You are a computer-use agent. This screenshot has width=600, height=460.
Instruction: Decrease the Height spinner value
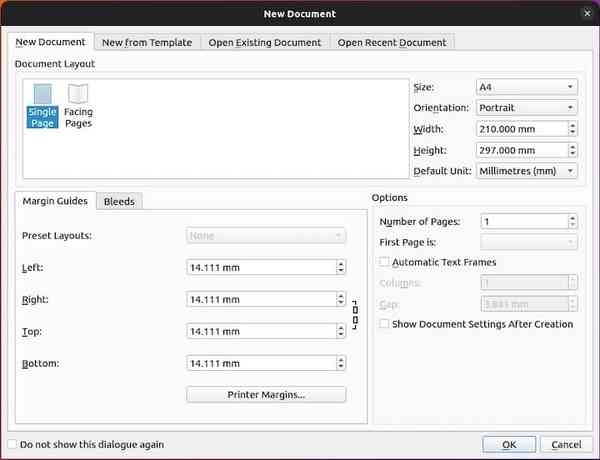571,154
